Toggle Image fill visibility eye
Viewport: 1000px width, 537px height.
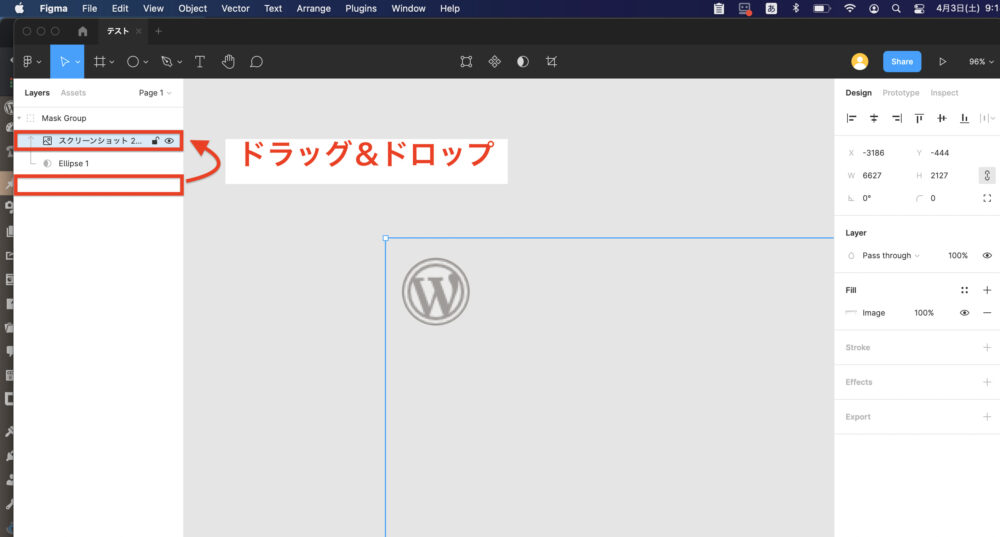pos(964,313)
